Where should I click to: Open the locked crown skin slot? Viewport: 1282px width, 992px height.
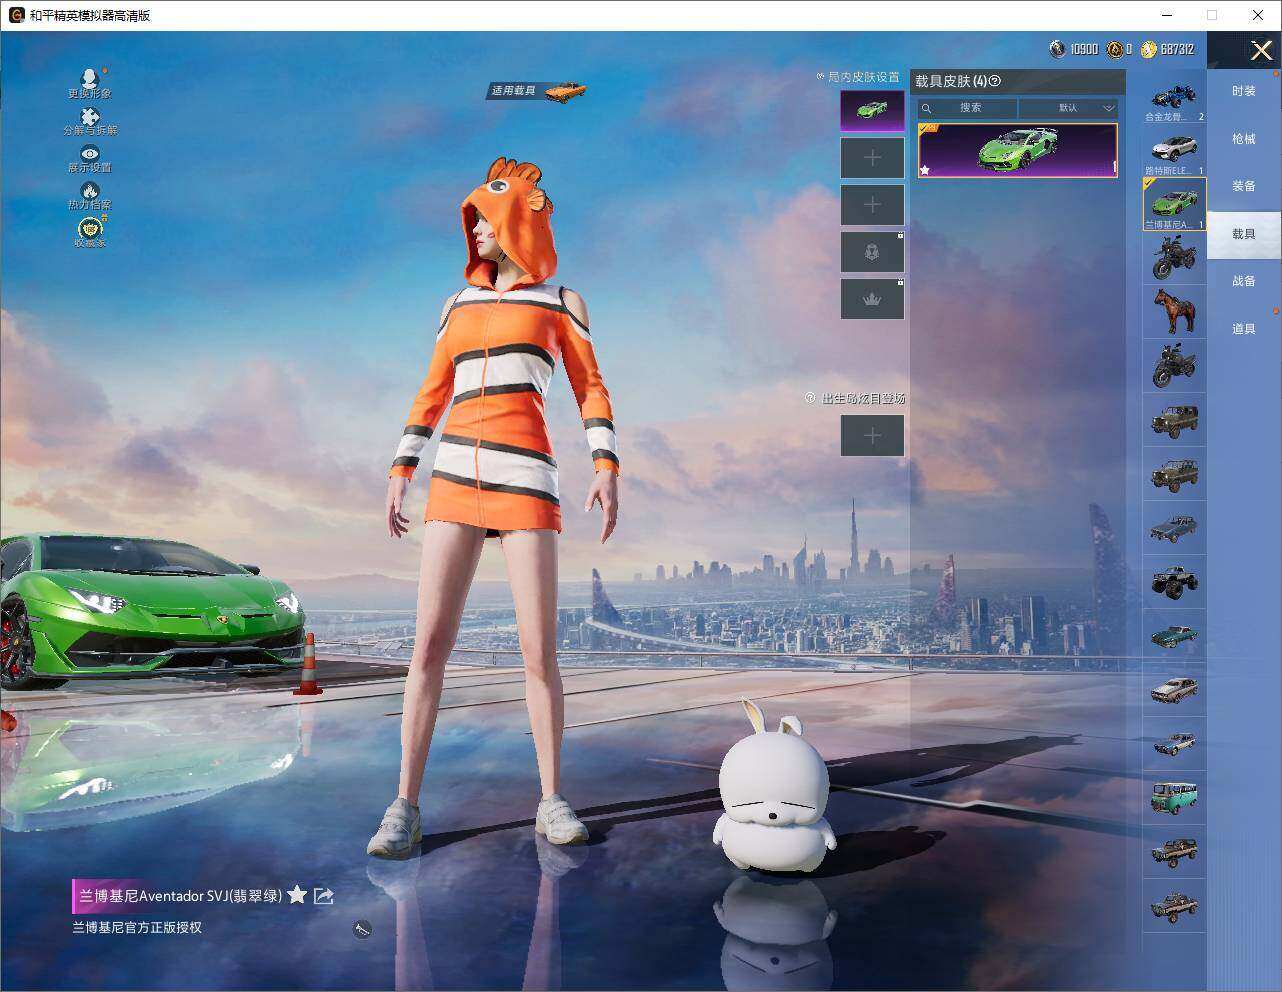[x=872, y=299]
